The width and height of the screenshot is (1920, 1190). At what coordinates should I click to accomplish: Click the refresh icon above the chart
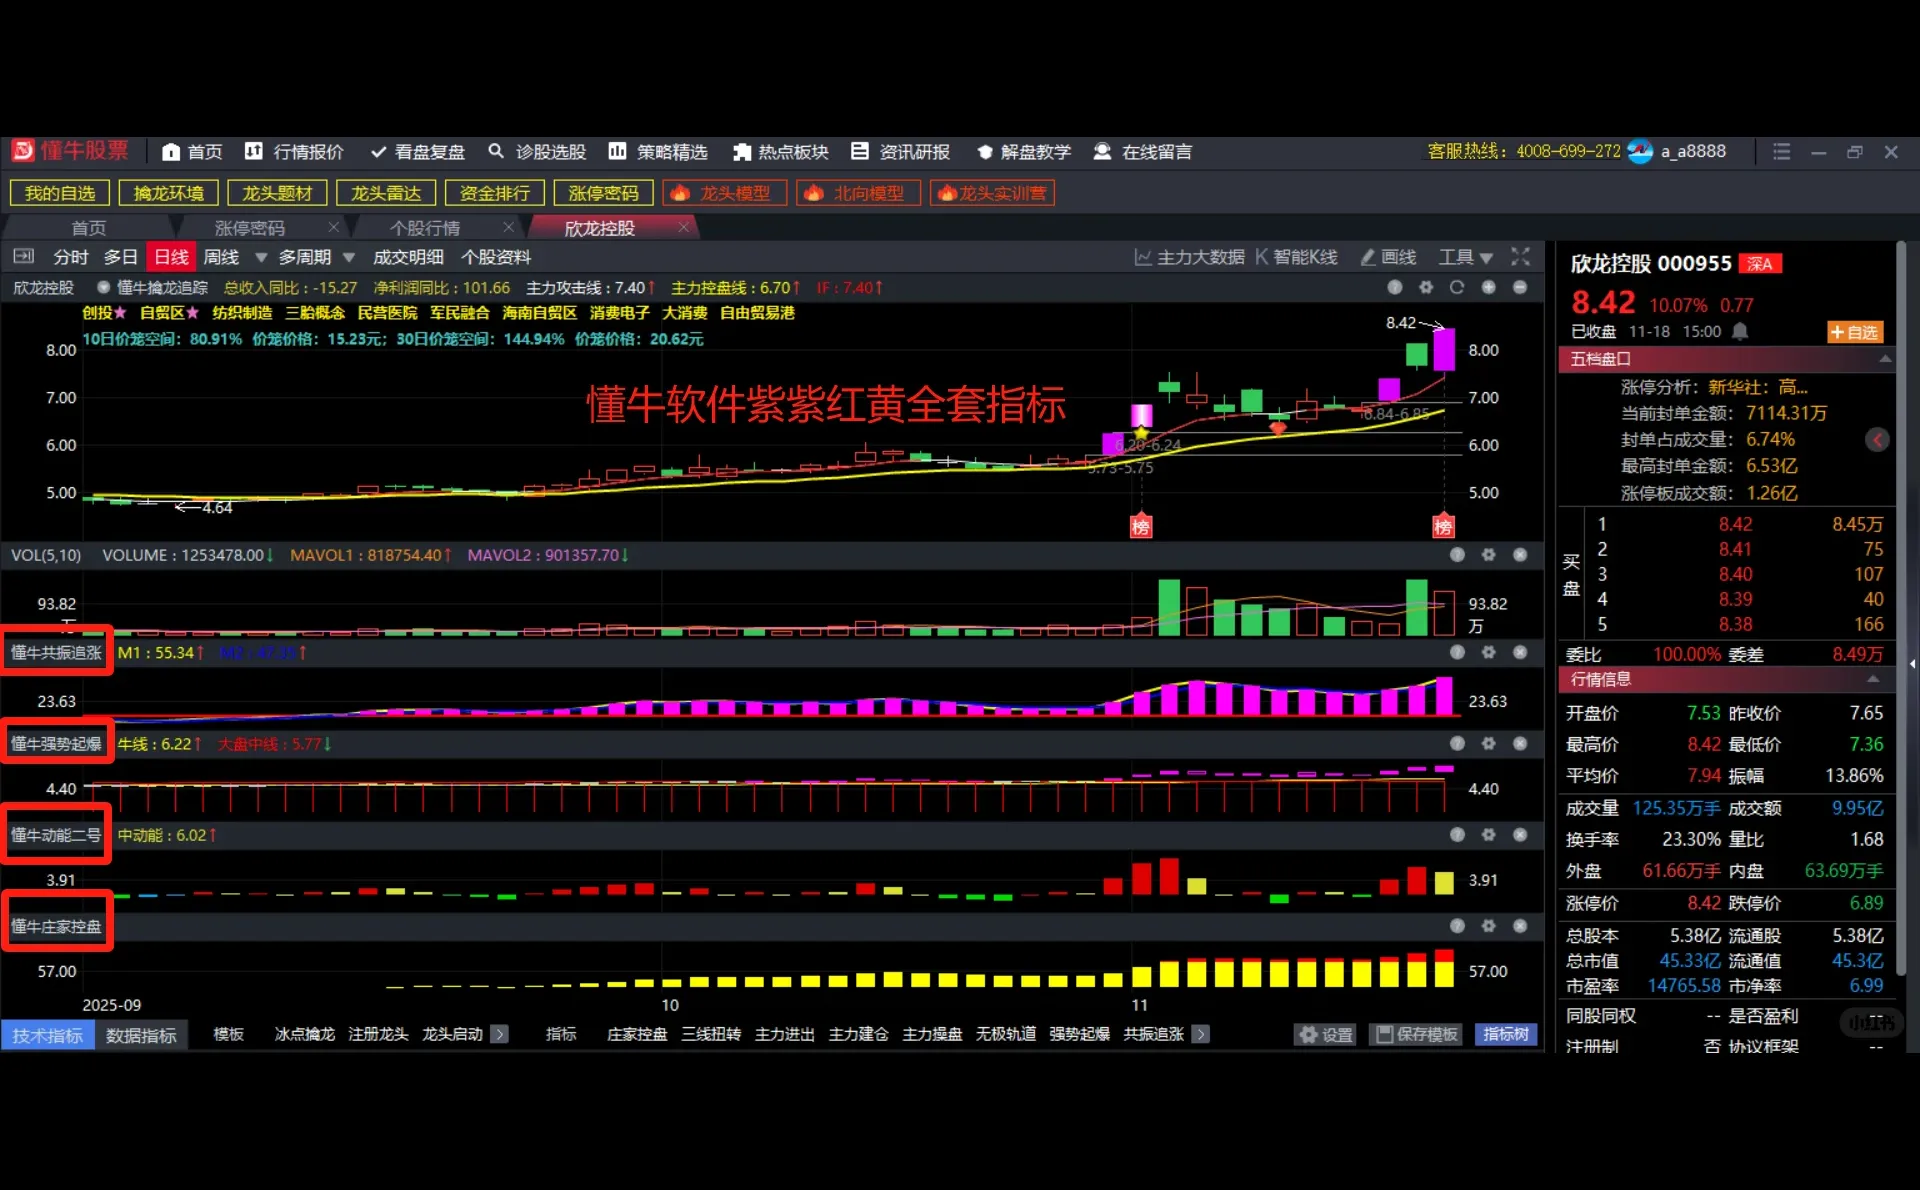tap(1457, 287)
